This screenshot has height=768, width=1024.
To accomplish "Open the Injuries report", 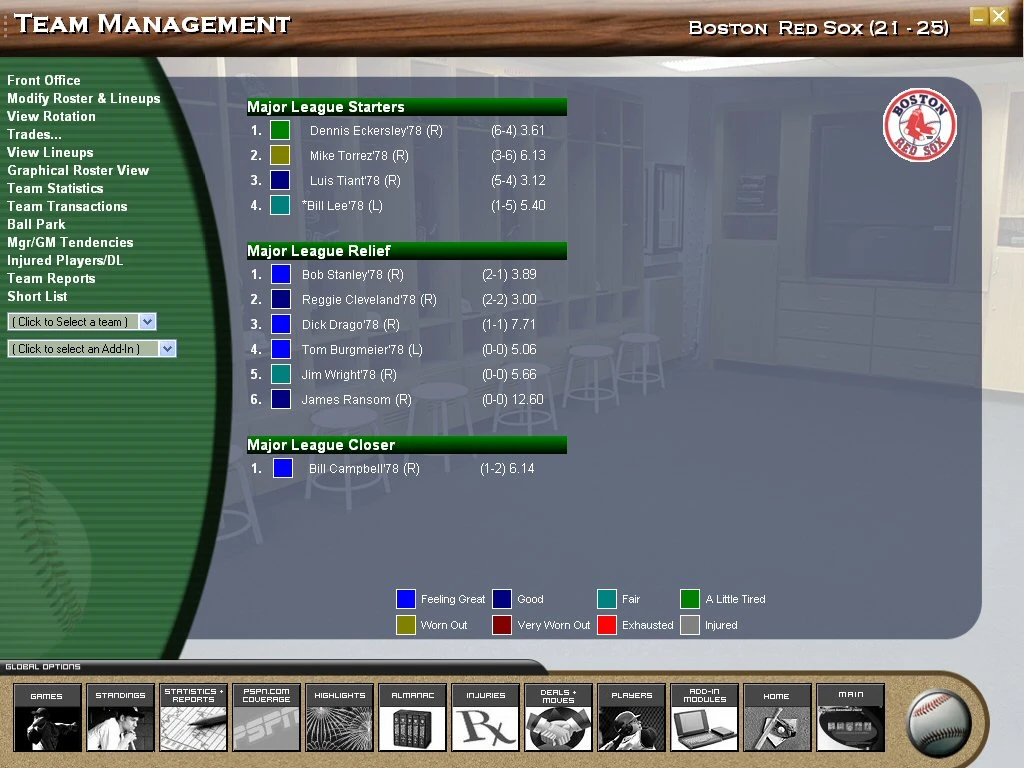I will point(486,717).
